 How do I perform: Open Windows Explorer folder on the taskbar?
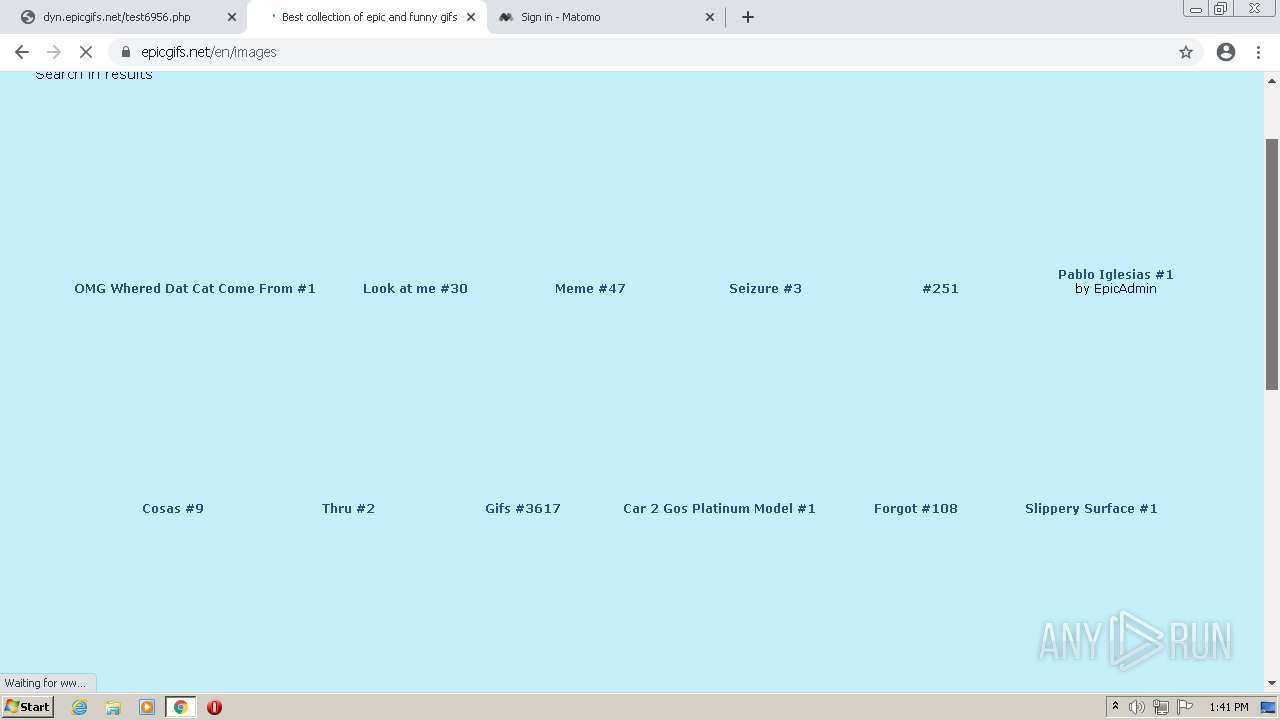(113, 707)
